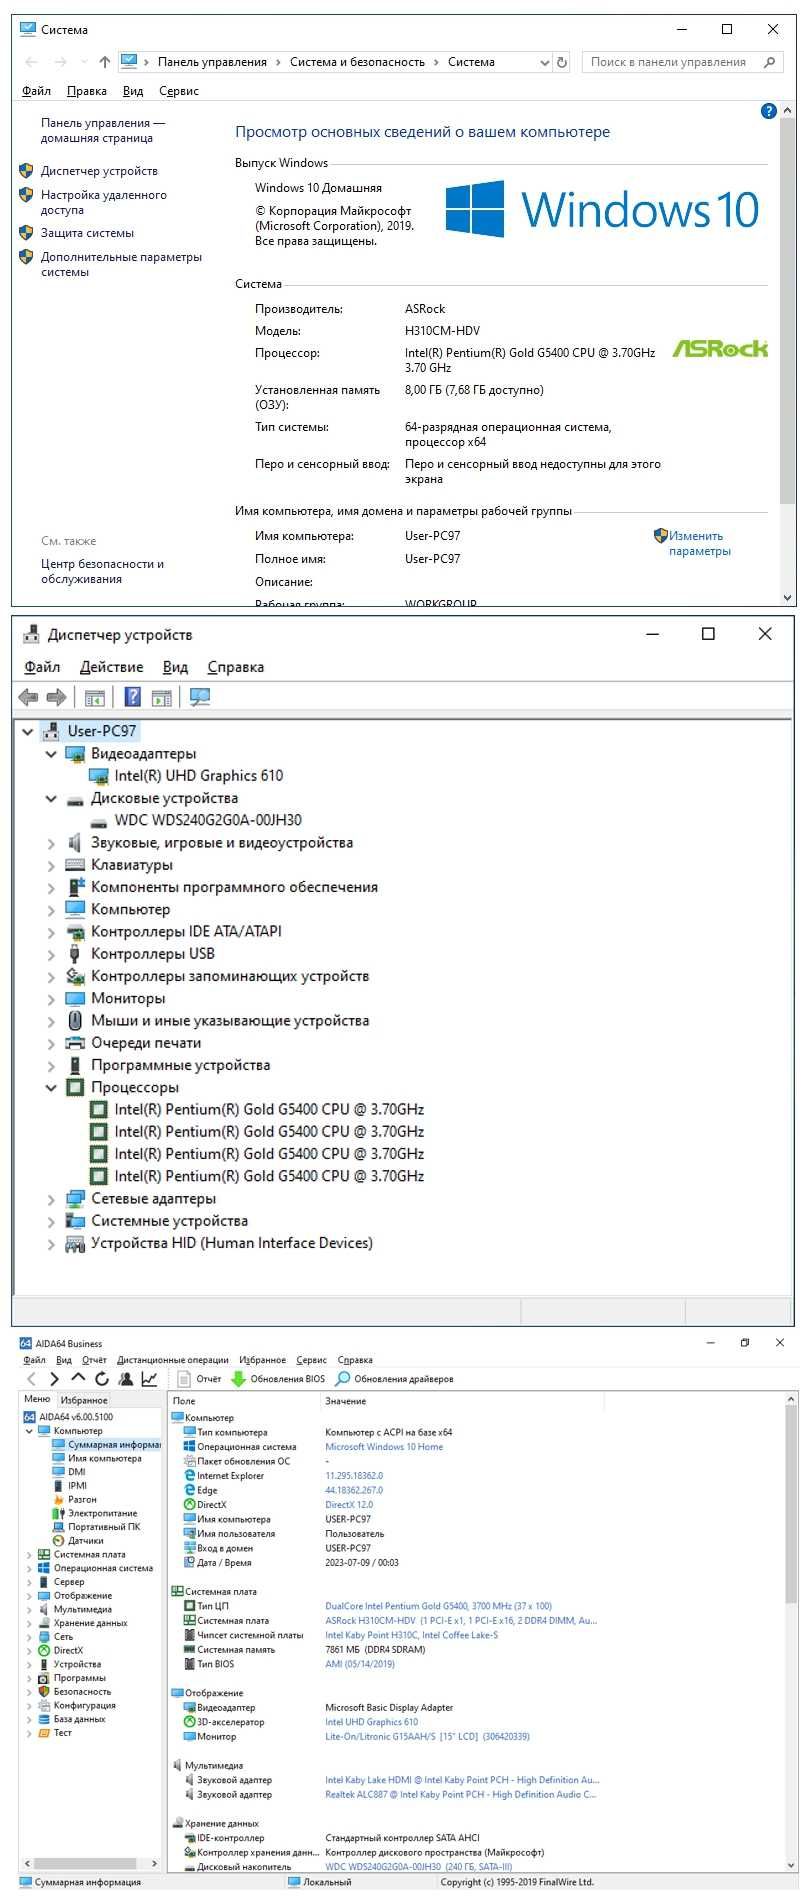Click refresh icon beside System address bar
811x1901 pixels.
click(562, 62)
